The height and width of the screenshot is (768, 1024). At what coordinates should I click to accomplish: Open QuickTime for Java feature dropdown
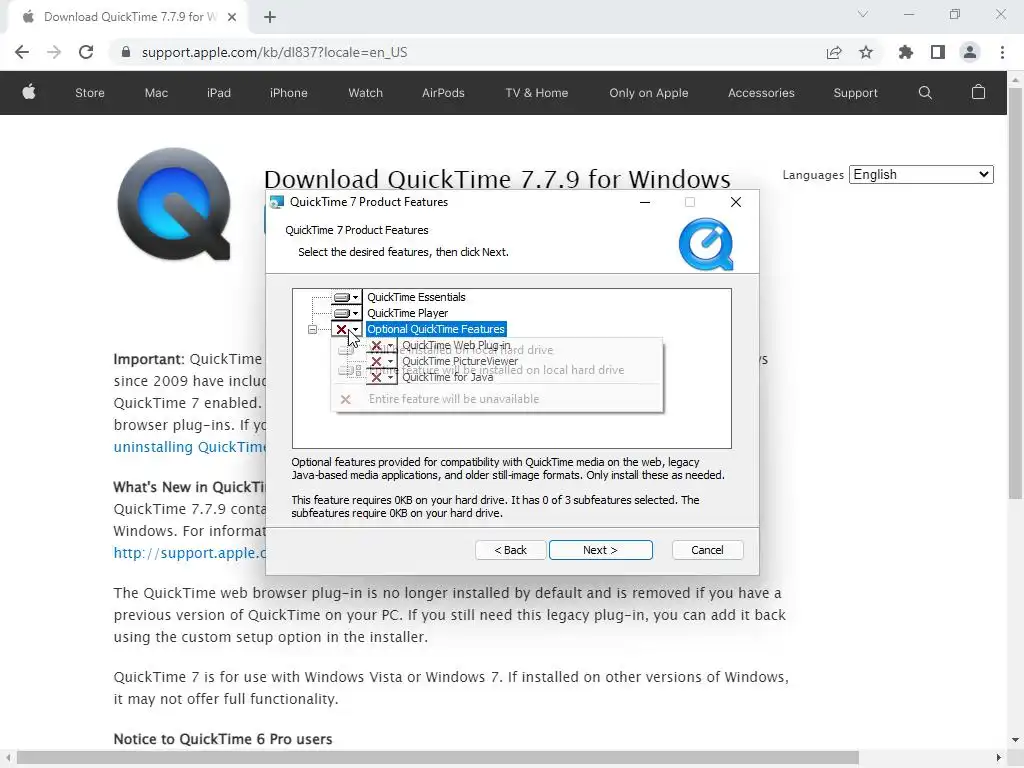(x=382, y=377)
